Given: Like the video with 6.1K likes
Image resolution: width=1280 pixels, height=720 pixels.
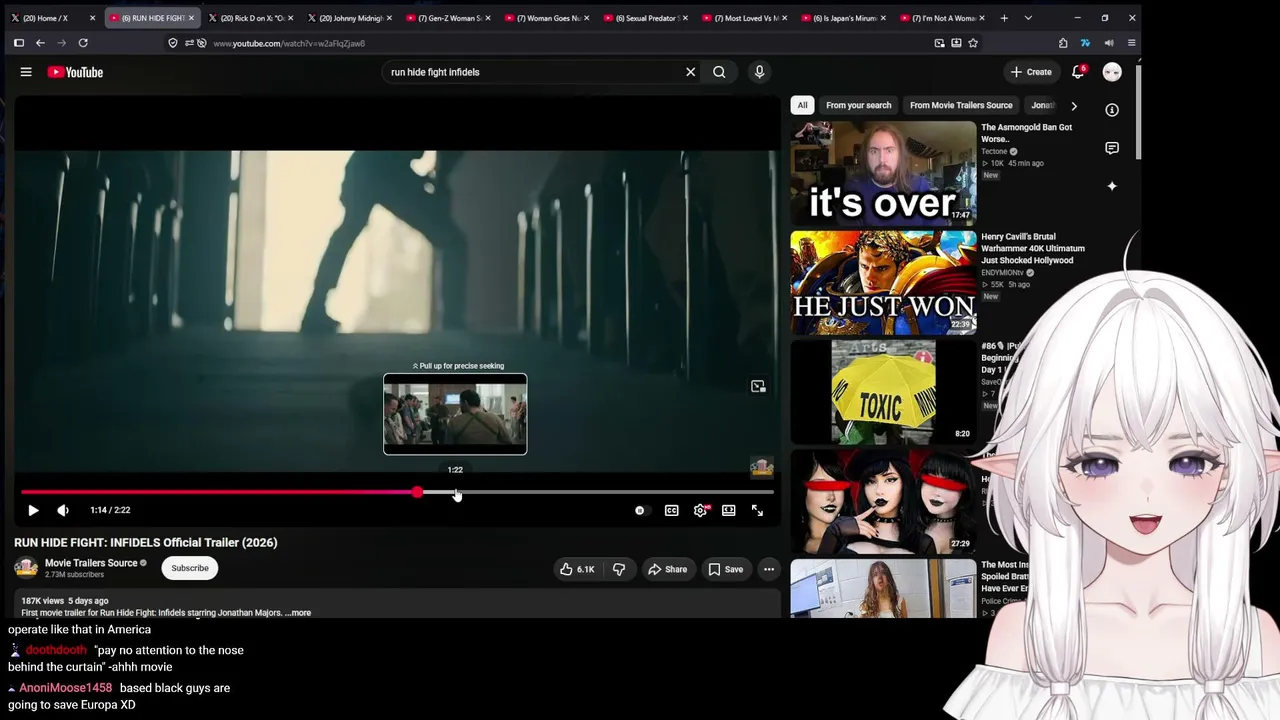Looking at the screenshot, I should pyautogui.click(x=577, y=569).
